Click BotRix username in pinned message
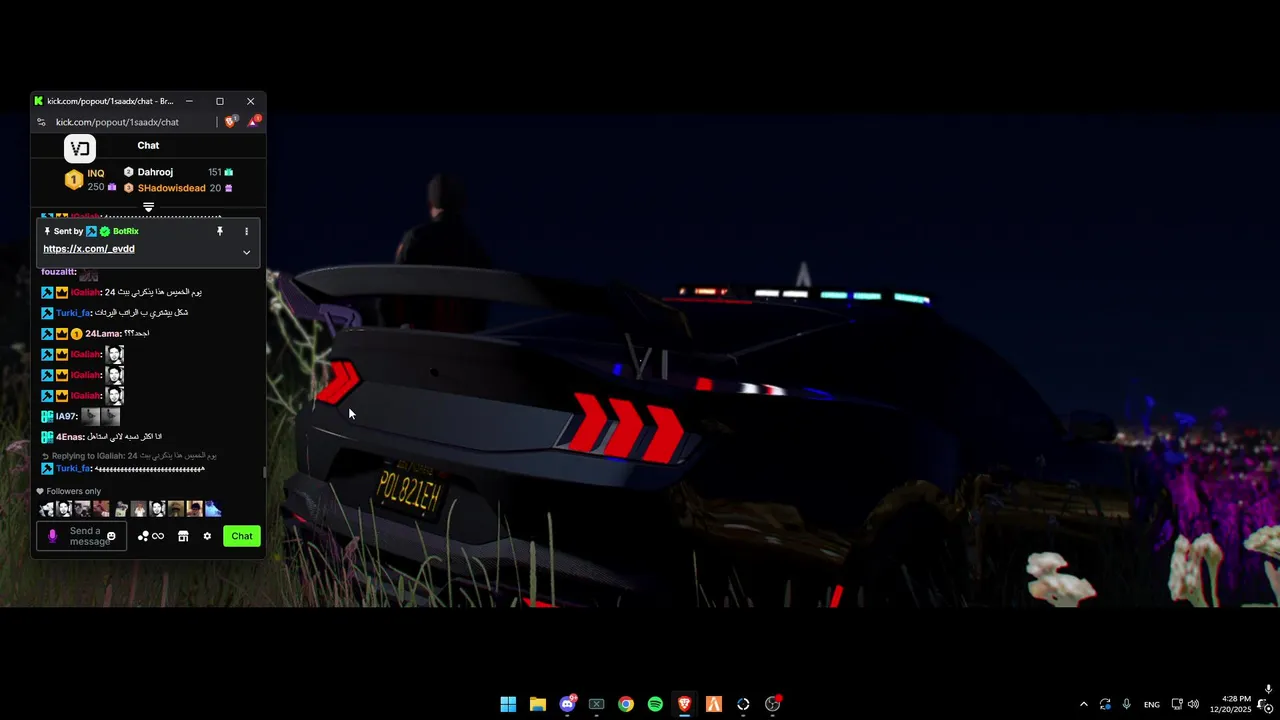Image resolution: width=1280 pixels, height=720 pixels. click(126, 231)
